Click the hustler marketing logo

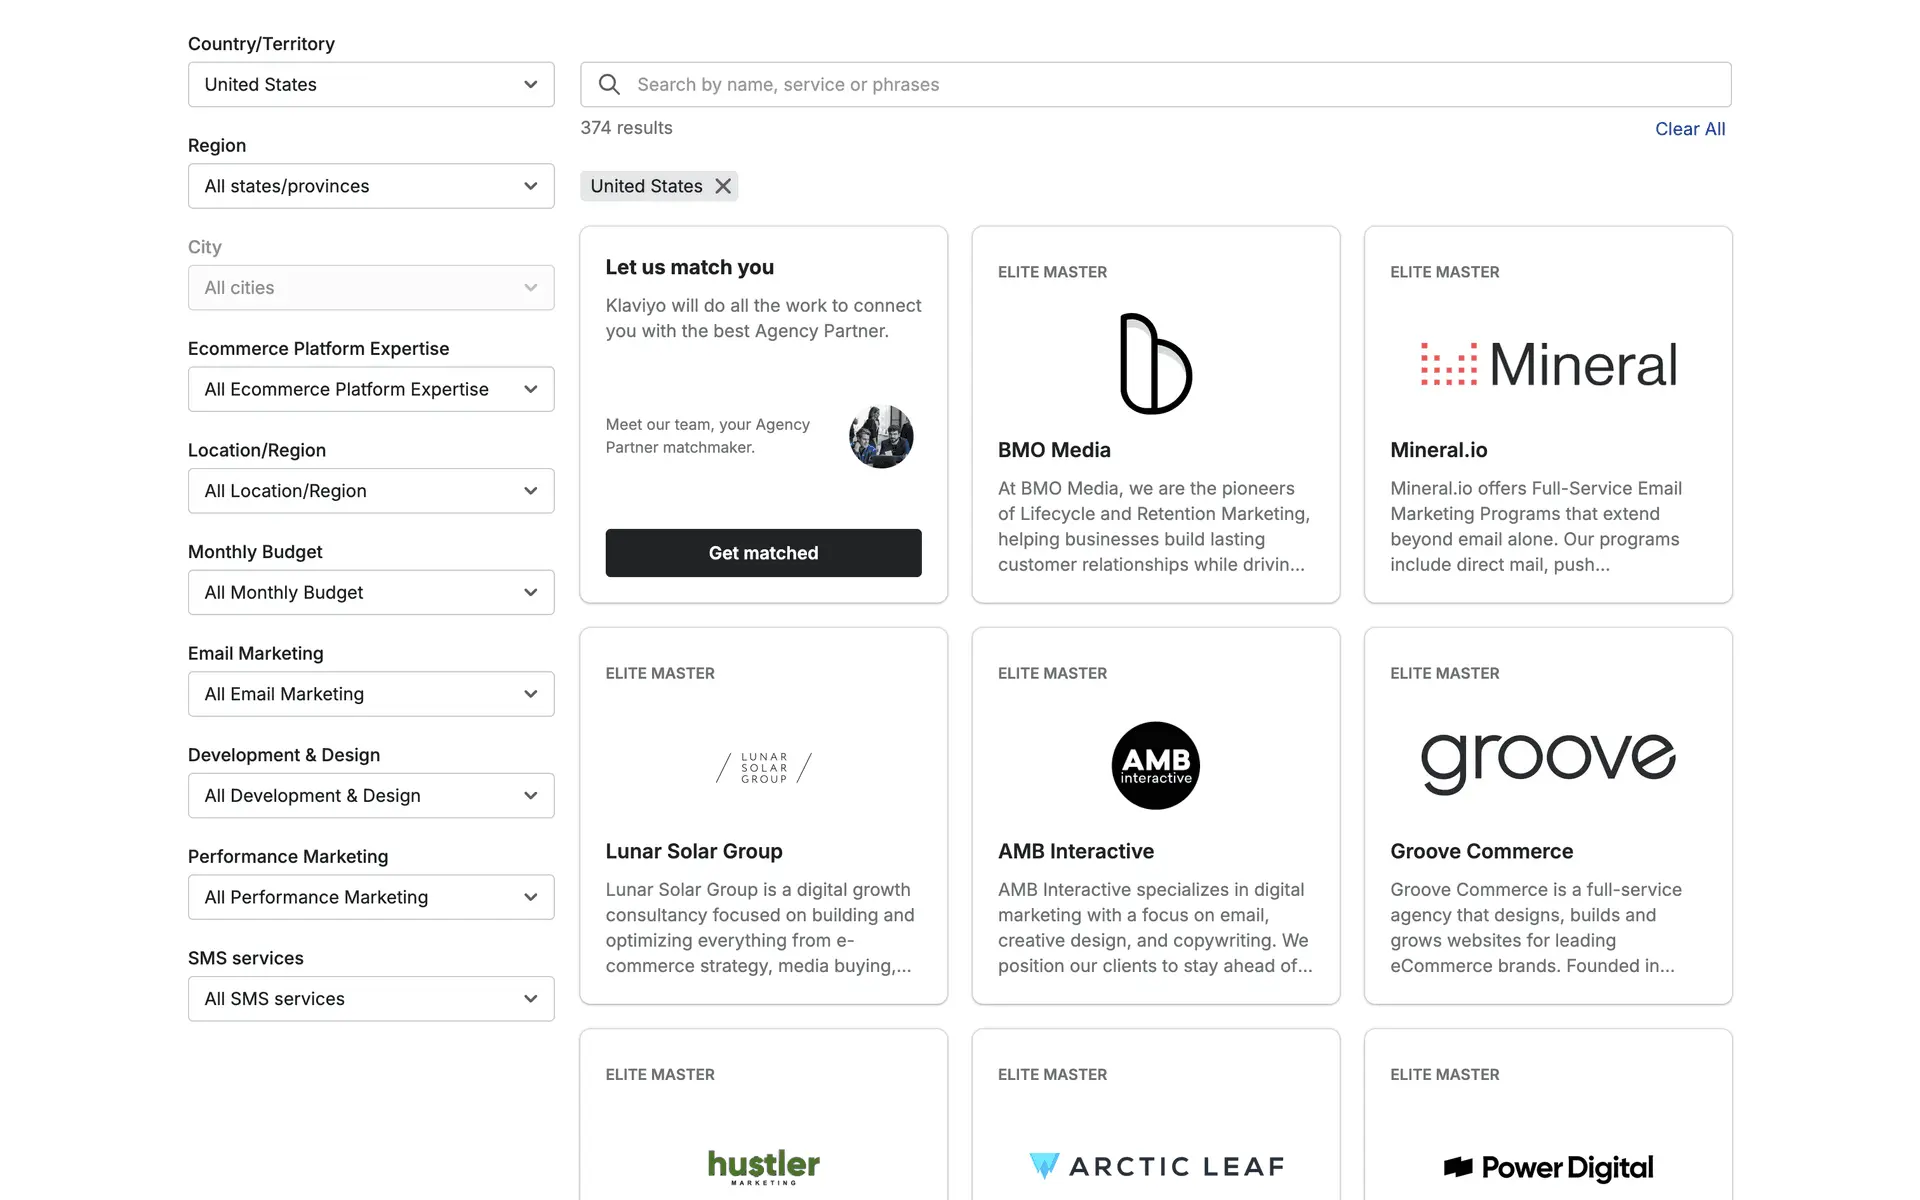763,1166
